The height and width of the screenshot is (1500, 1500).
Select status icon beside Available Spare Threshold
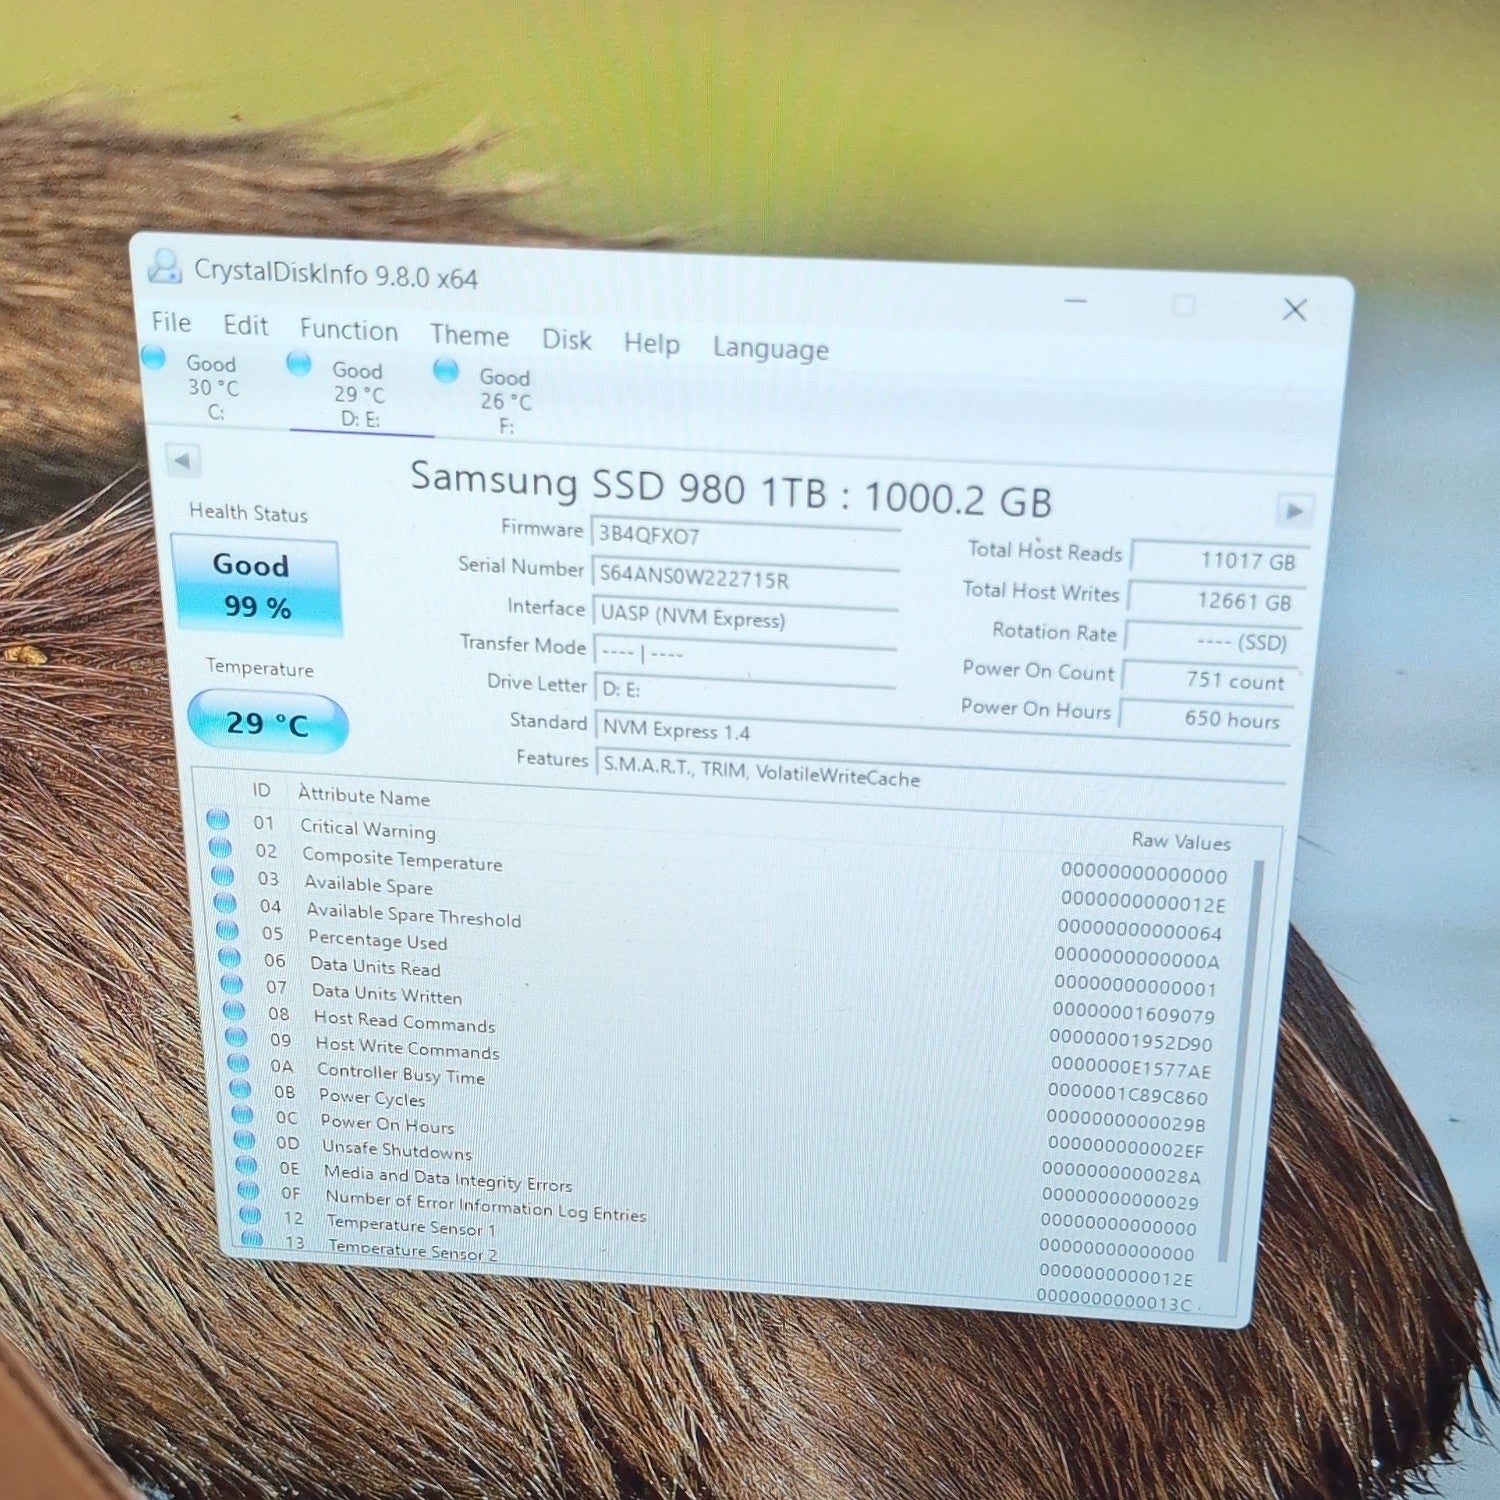(x=225, y=903)
